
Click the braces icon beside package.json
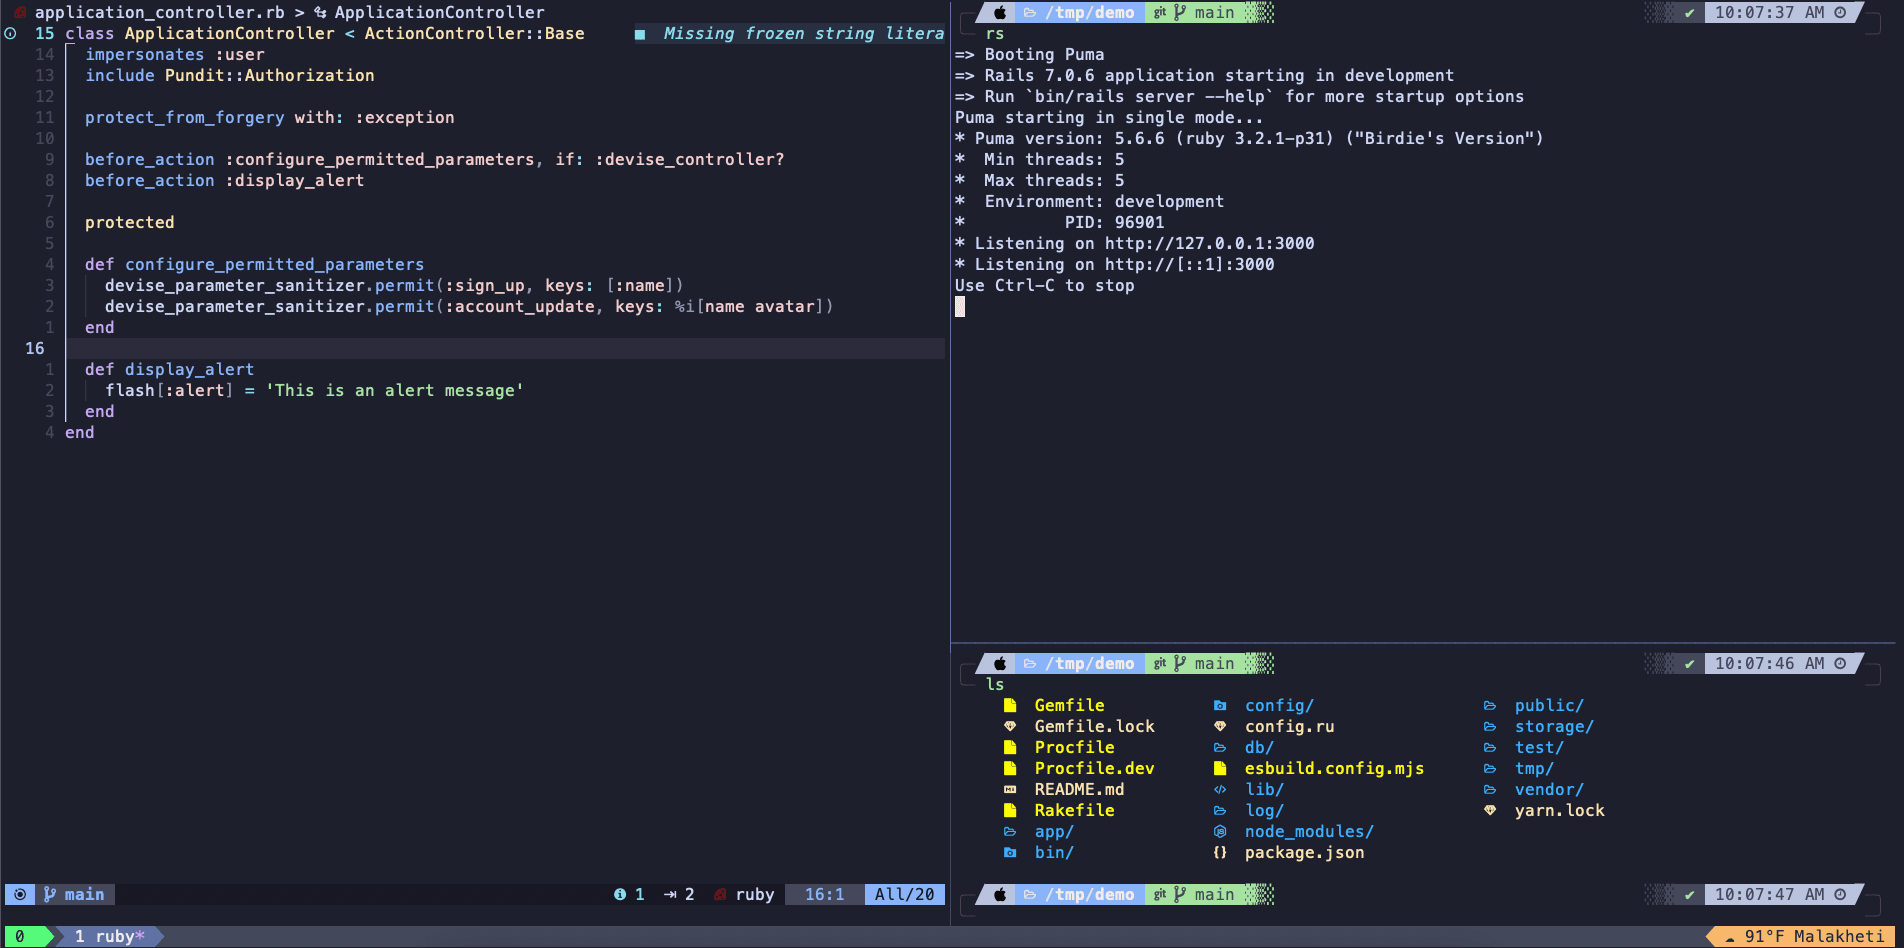click(1220, 852)
